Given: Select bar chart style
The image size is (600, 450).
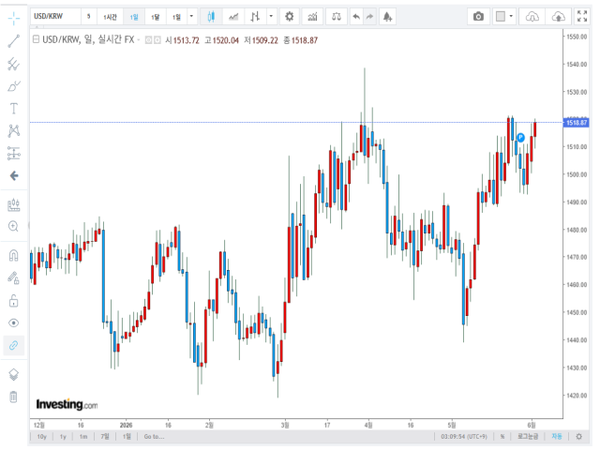Looking at the screenshot, I should point(255,16).
